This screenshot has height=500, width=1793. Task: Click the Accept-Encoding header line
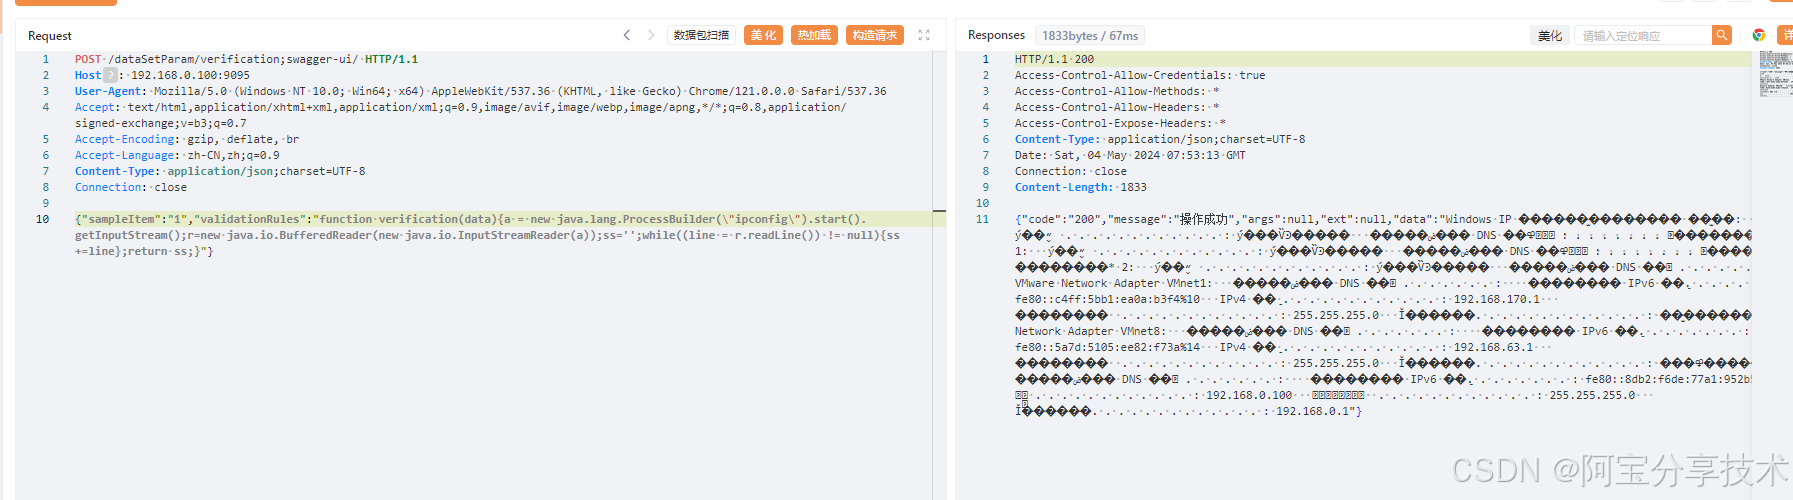(x=187, y=139)
